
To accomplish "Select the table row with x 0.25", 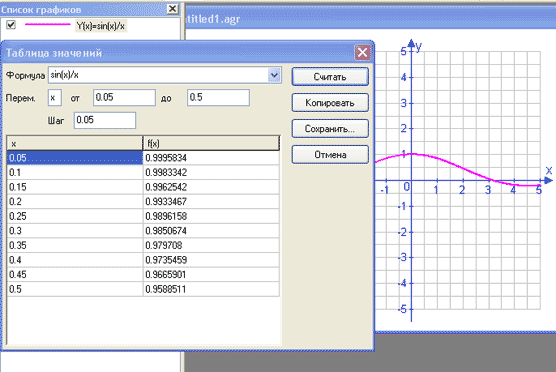I will point(143,216).
